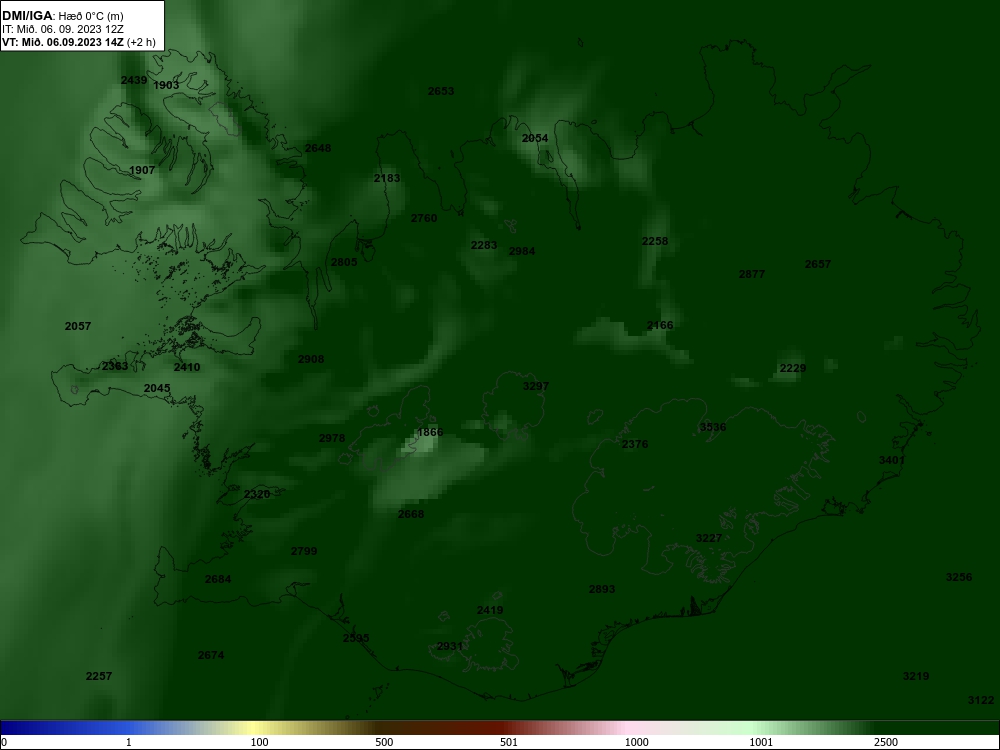
Task: Click the color scale label 500
Action: click(x=384, y=742)
